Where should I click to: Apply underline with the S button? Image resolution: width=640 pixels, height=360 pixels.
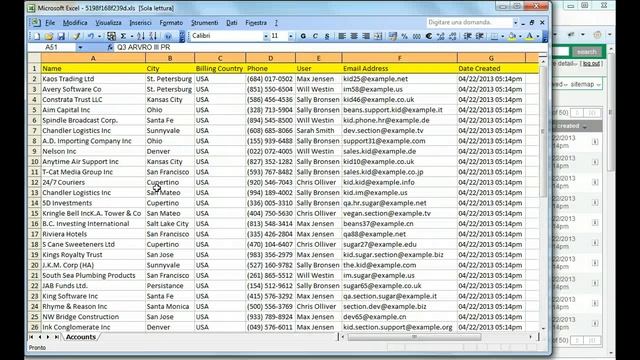(x=327, y=36)
